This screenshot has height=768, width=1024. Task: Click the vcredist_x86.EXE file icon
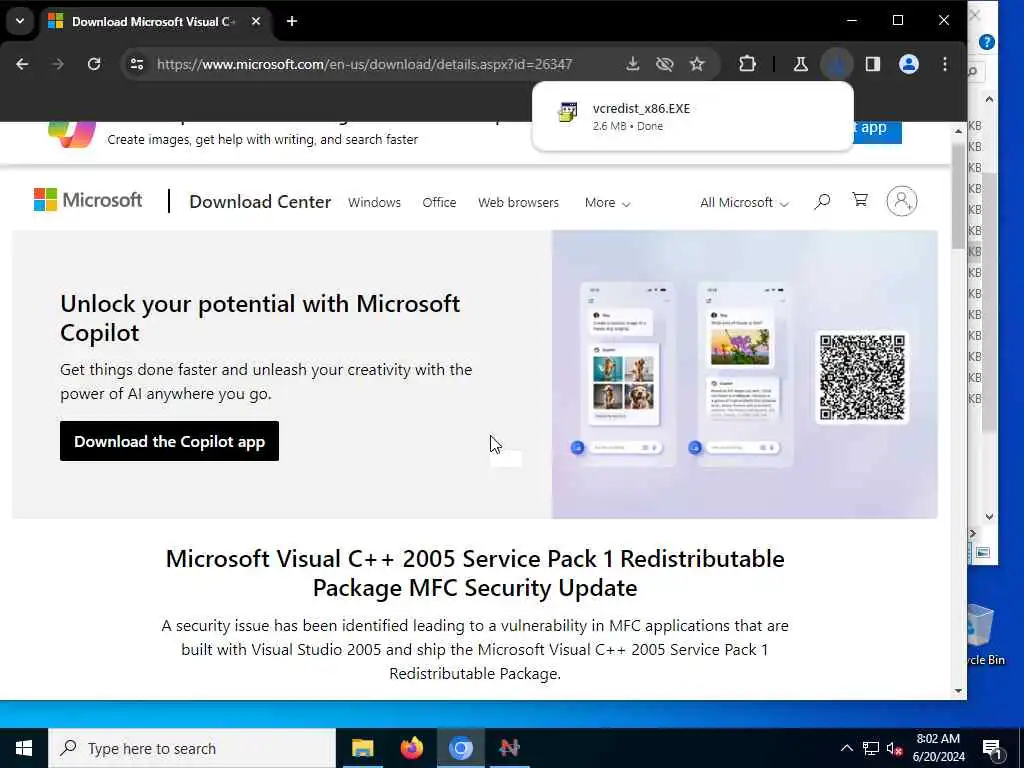point(567,112)
